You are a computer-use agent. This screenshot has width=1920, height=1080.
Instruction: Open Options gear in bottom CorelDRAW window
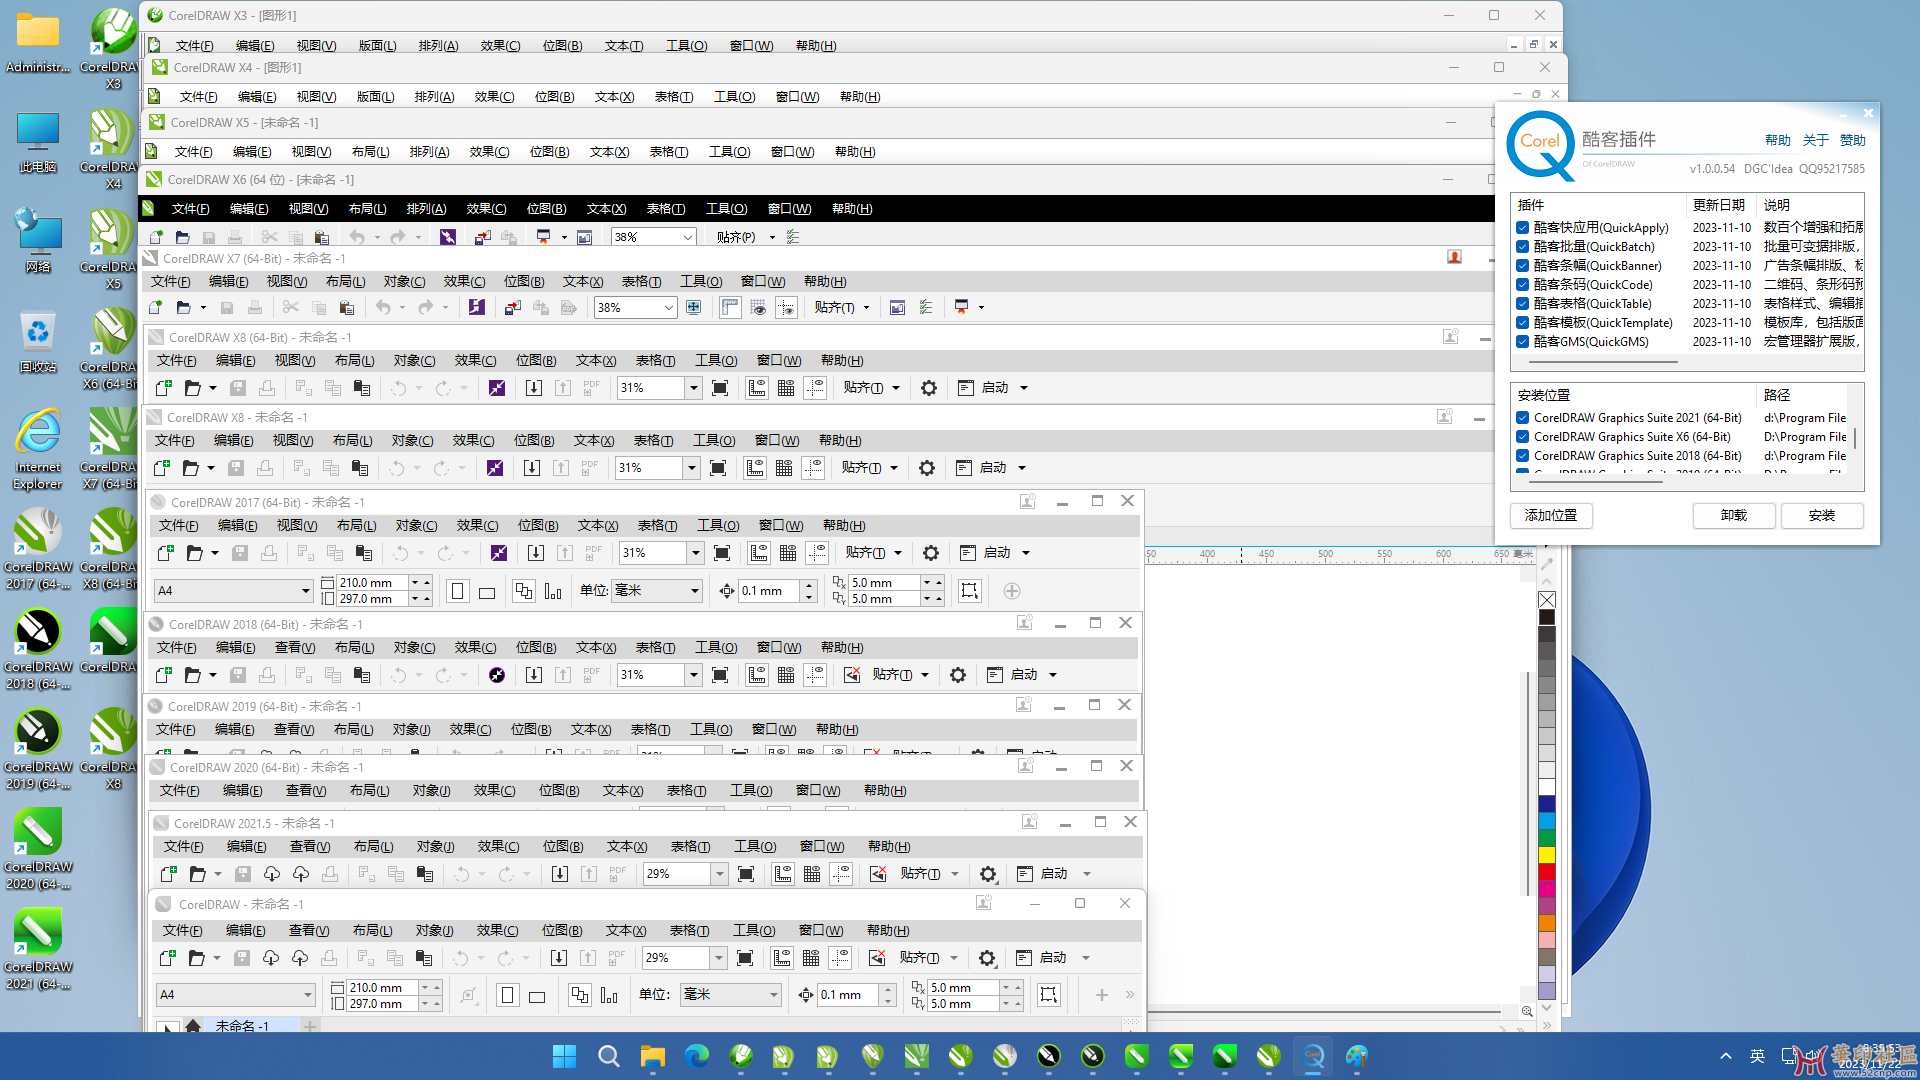[x=987, y=958]
